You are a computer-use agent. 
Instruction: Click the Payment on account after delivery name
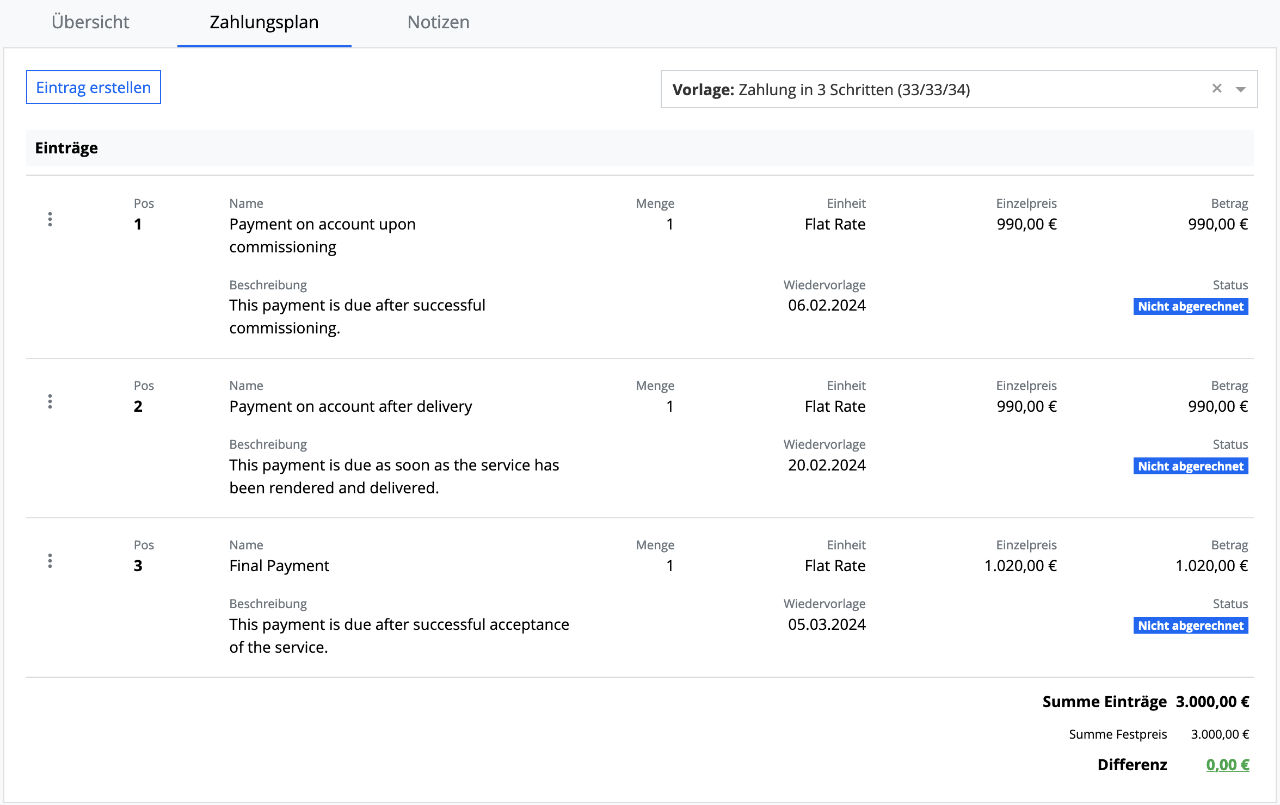pos(350,407)
